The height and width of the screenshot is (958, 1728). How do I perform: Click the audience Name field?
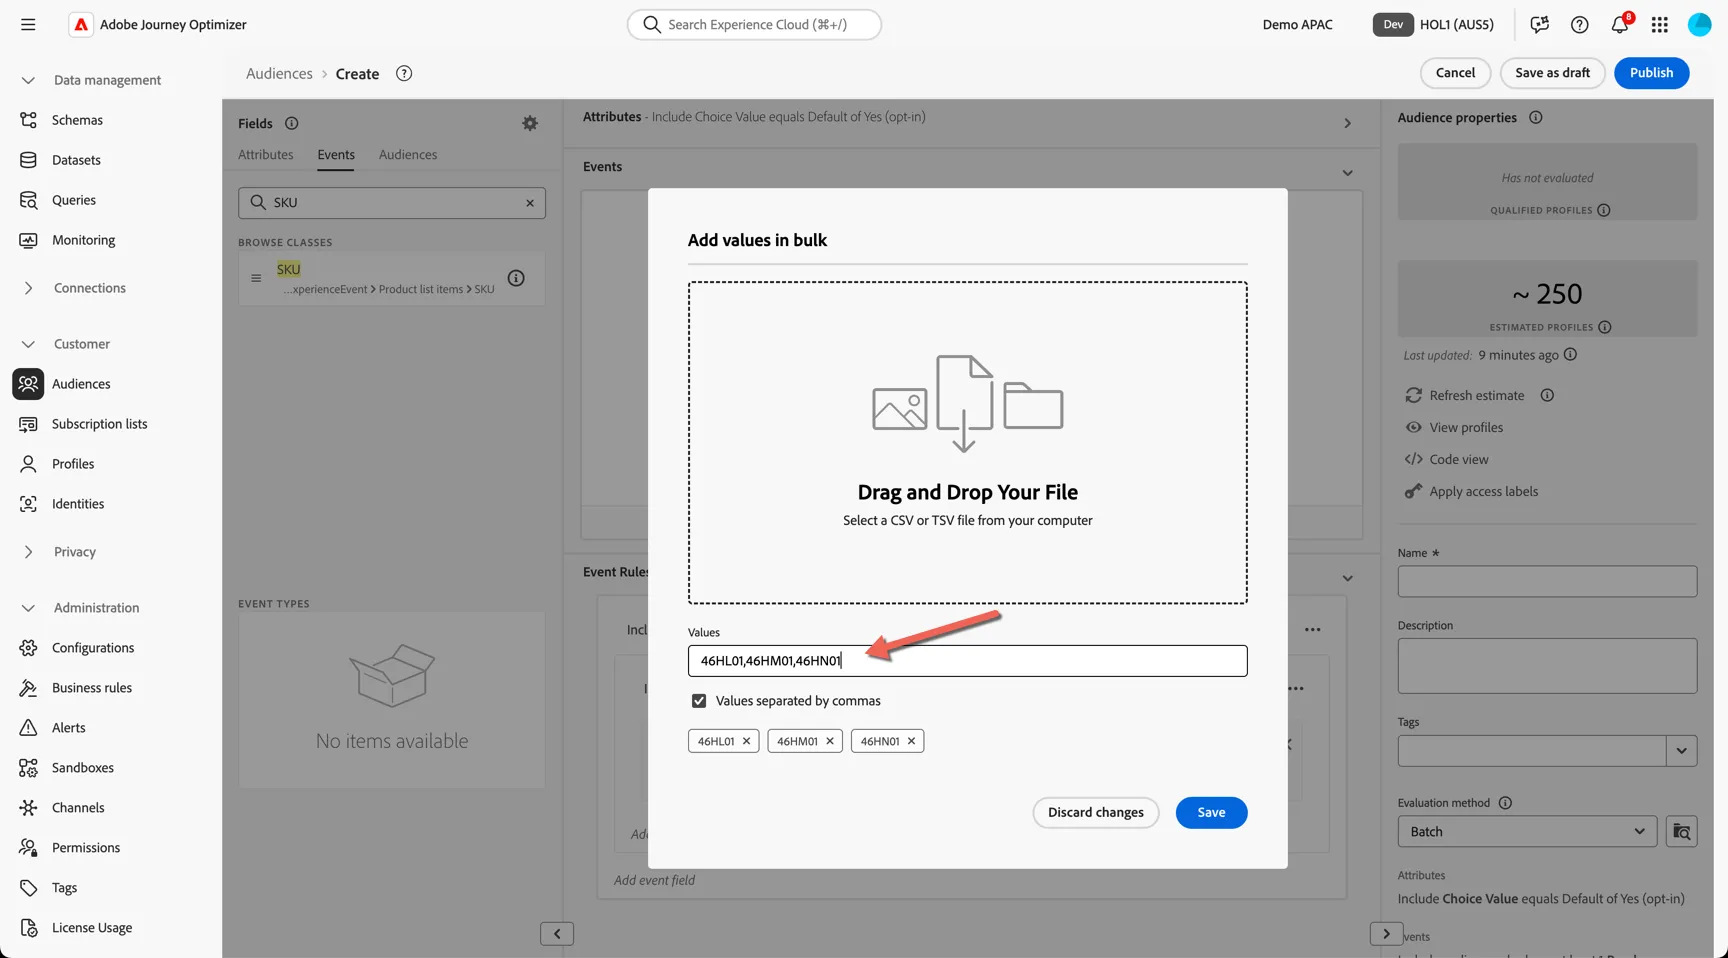click(1547, 581)
